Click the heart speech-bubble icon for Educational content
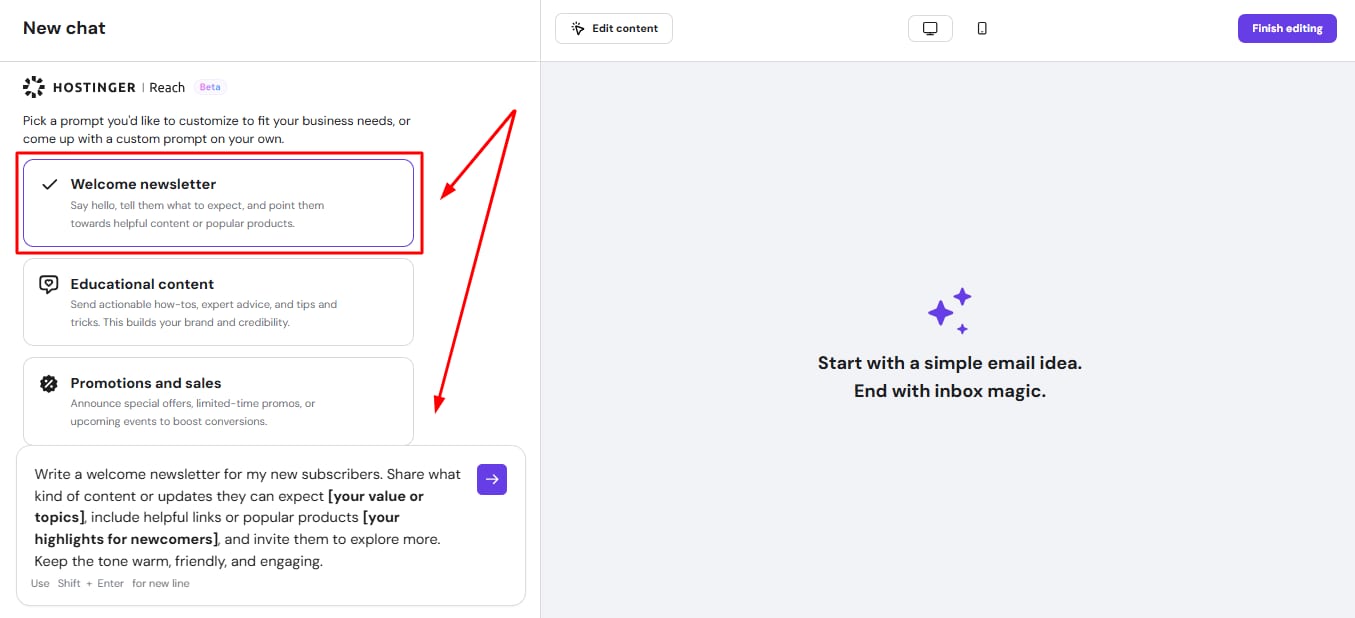The height and width of the screenshot is (618, 1355). click(49, 284)
